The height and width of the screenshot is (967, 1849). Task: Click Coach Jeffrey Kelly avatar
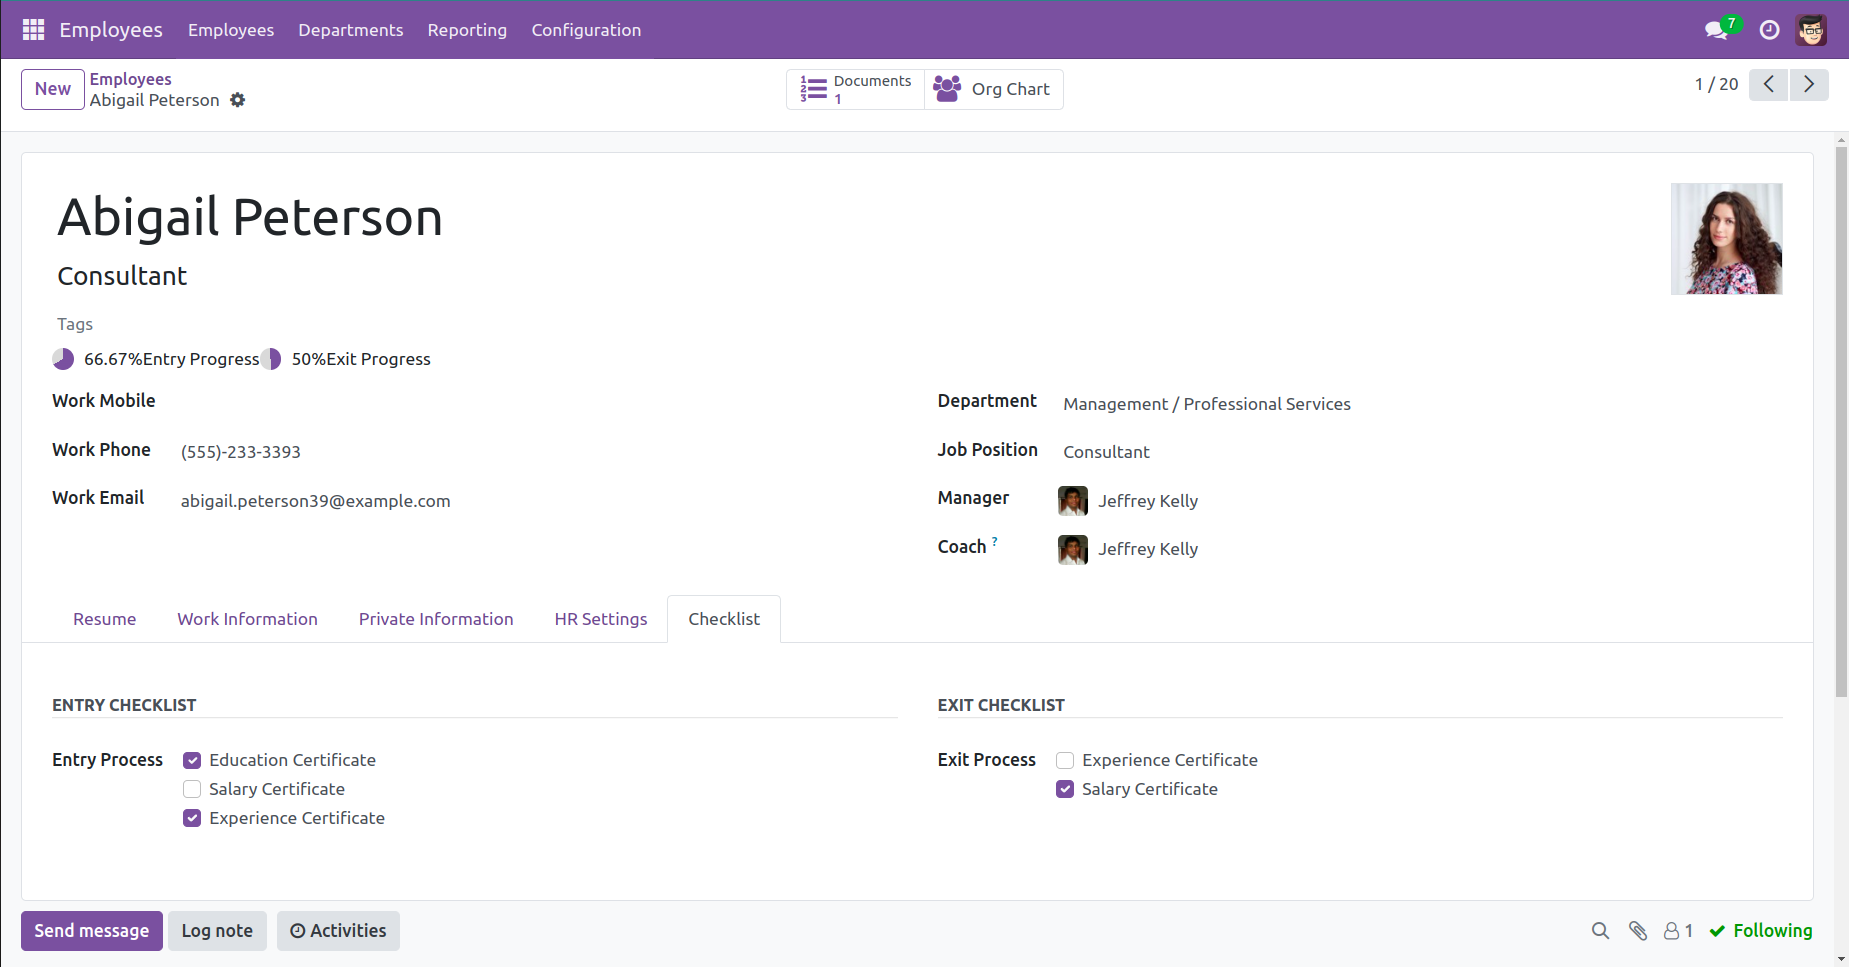[x=1073, y=549]
